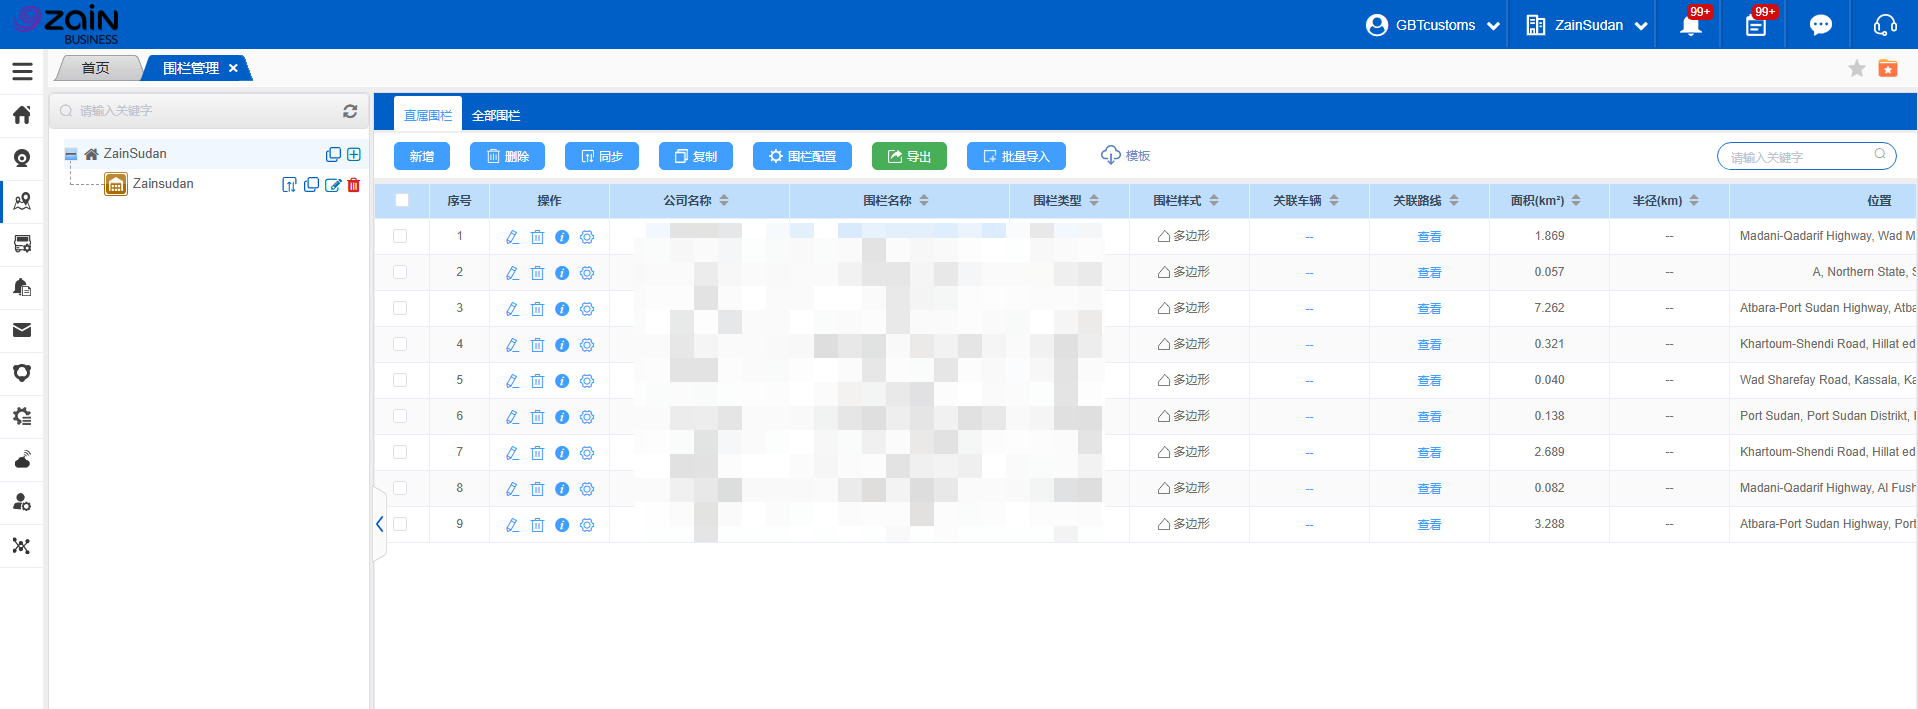Click 查看 link in row 4

click(x=1429, y=345)
